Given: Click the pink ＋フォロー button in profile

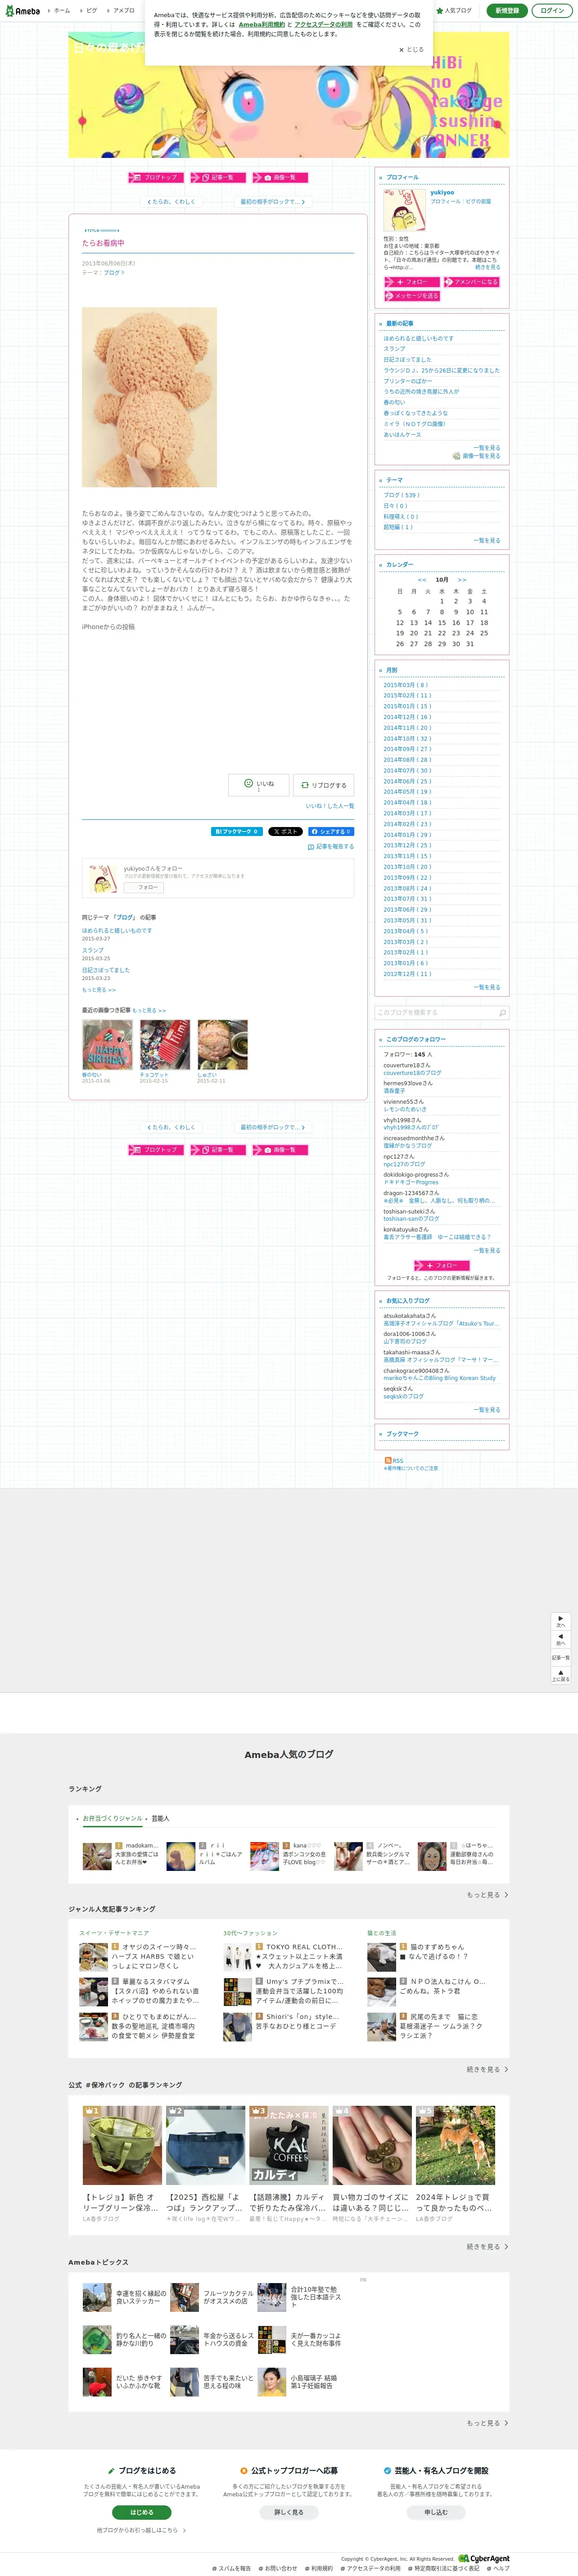Looking at the screenshot, I should tap(411, 282).
